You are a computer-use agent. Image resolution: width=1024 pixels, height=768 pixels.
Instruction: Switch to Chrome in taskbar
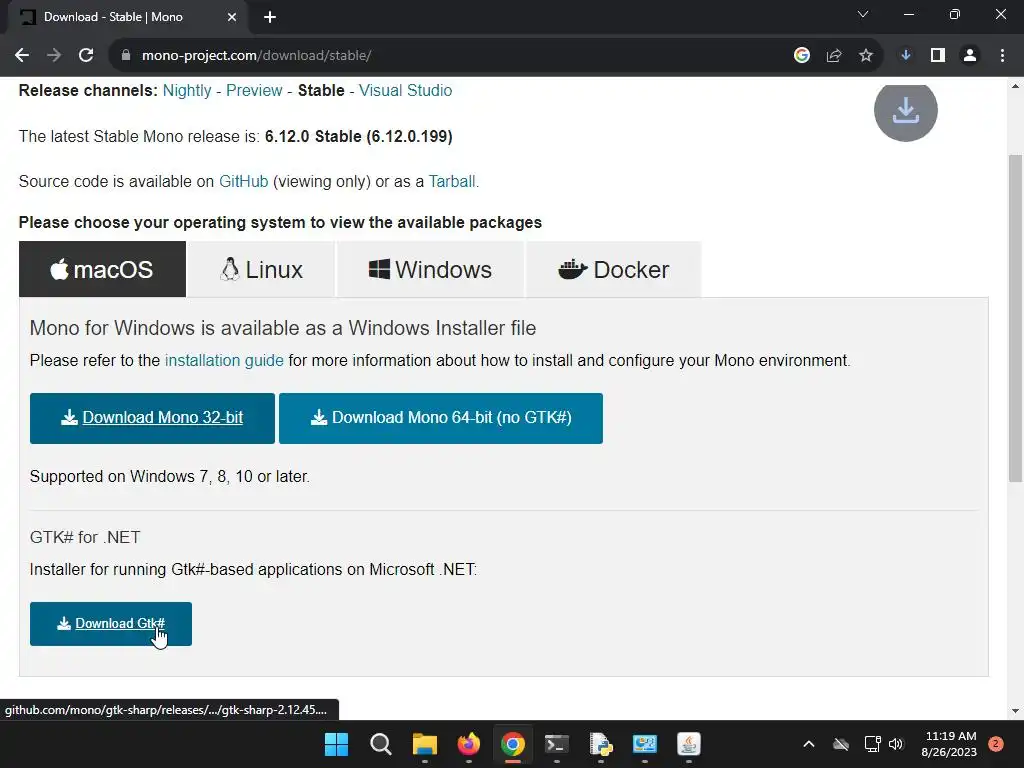pyautogui.click(x=513, y=744)
